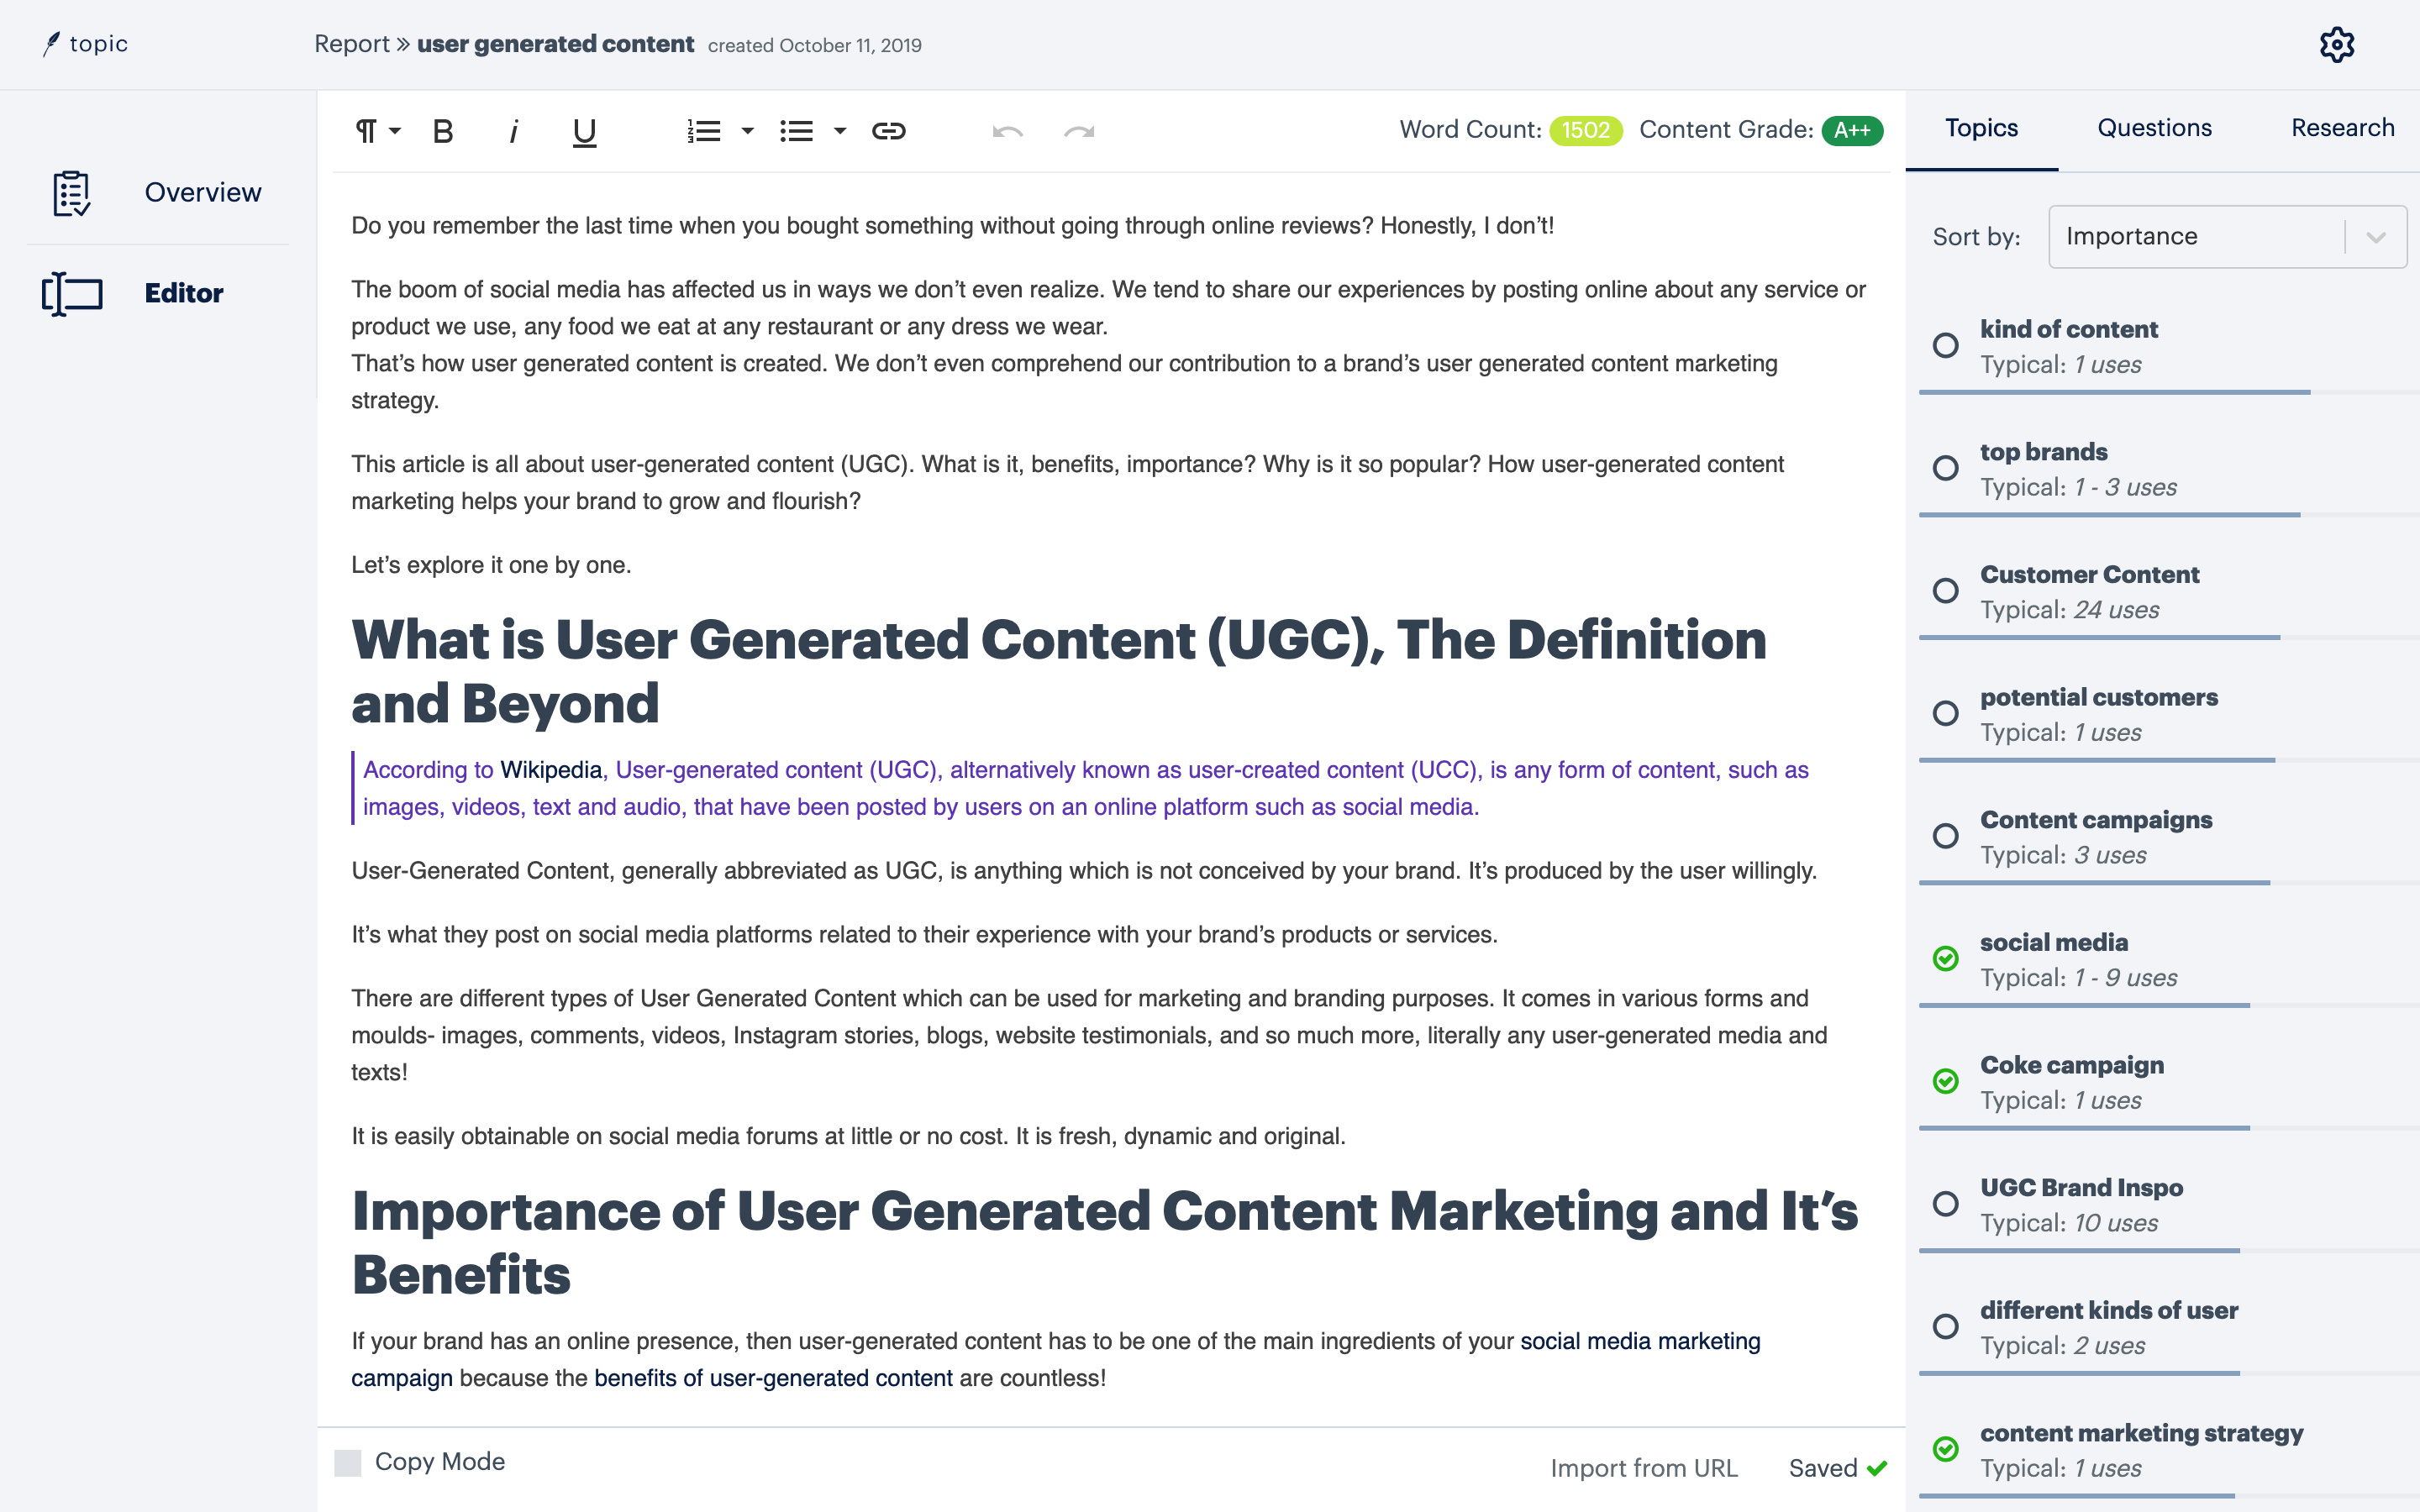Toggle the 'different kinds of user' circle
The height and width of the screenshot is (1512, 2420).
[x=1946, y=1327]
